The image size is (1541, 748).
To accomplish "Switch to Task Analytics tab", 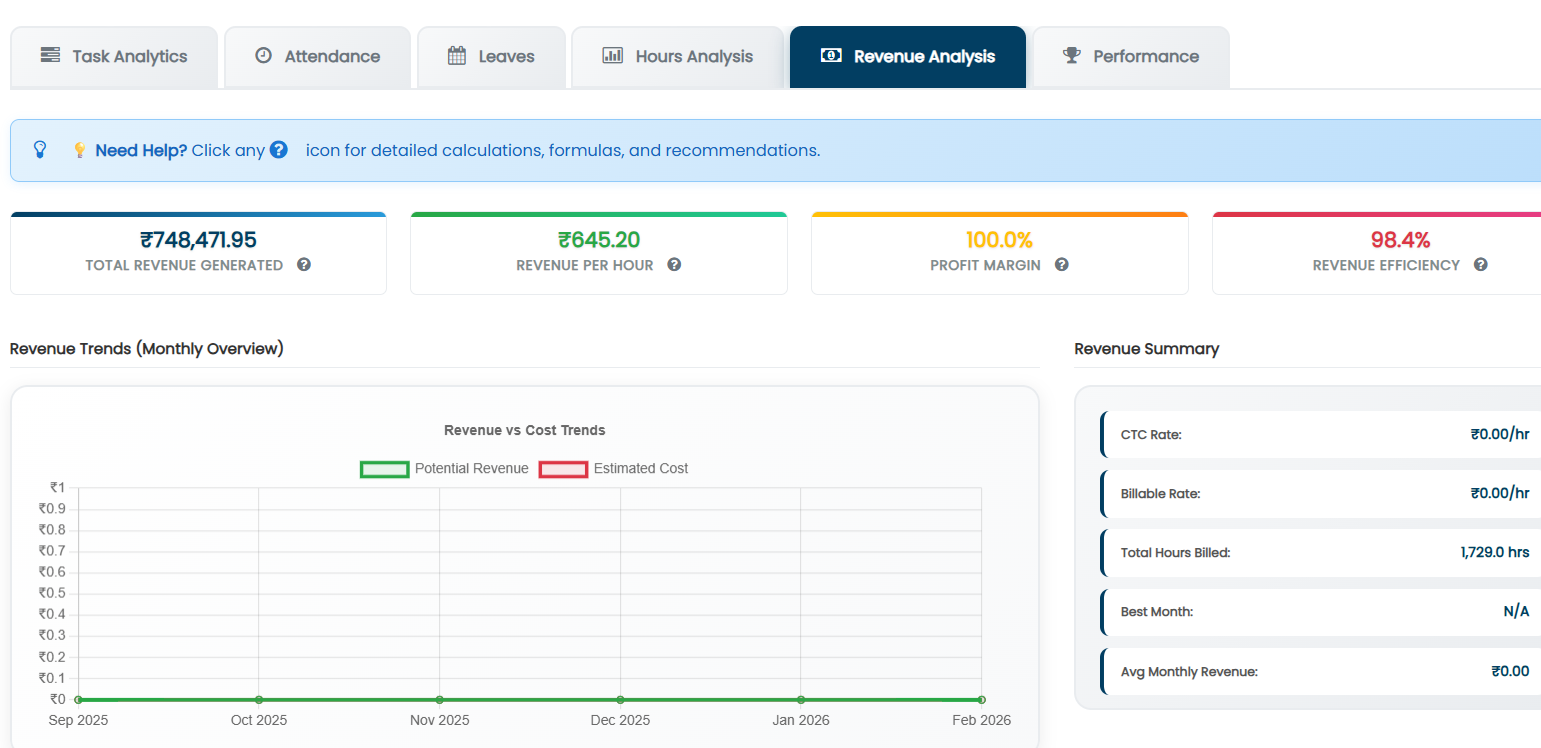I will tap(114, 57).
